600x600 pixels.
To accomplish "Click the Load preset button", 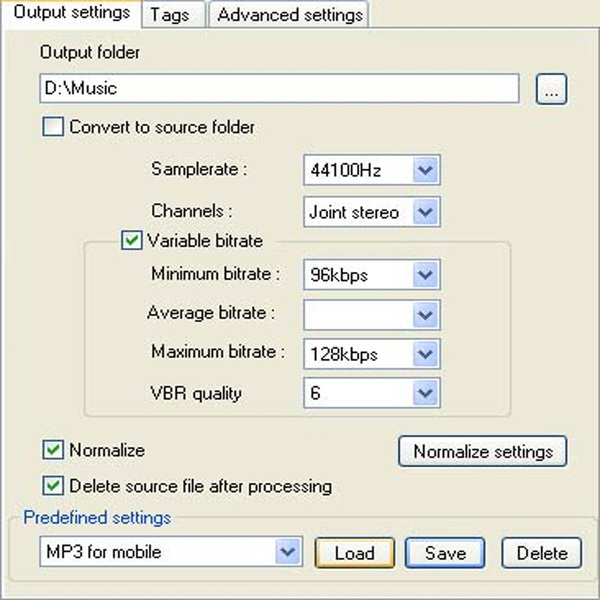I will click(x=354, y=553).
